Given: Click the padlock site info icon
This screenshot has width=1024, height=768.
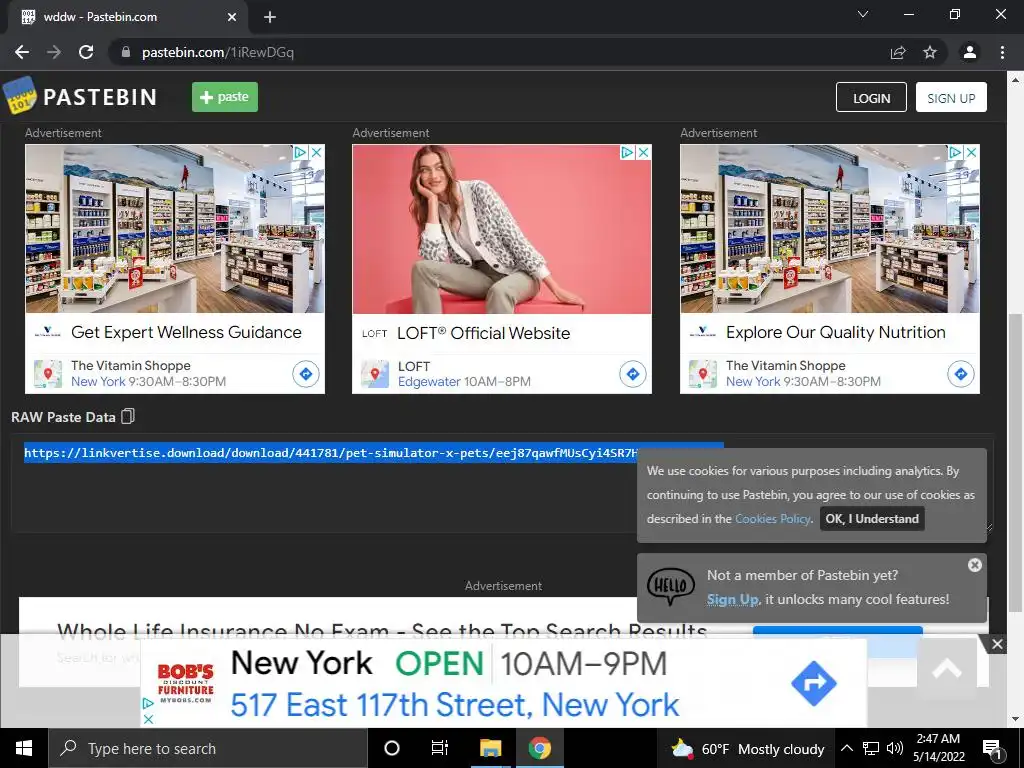Looking at the screenshot, I should click(126, 52).
